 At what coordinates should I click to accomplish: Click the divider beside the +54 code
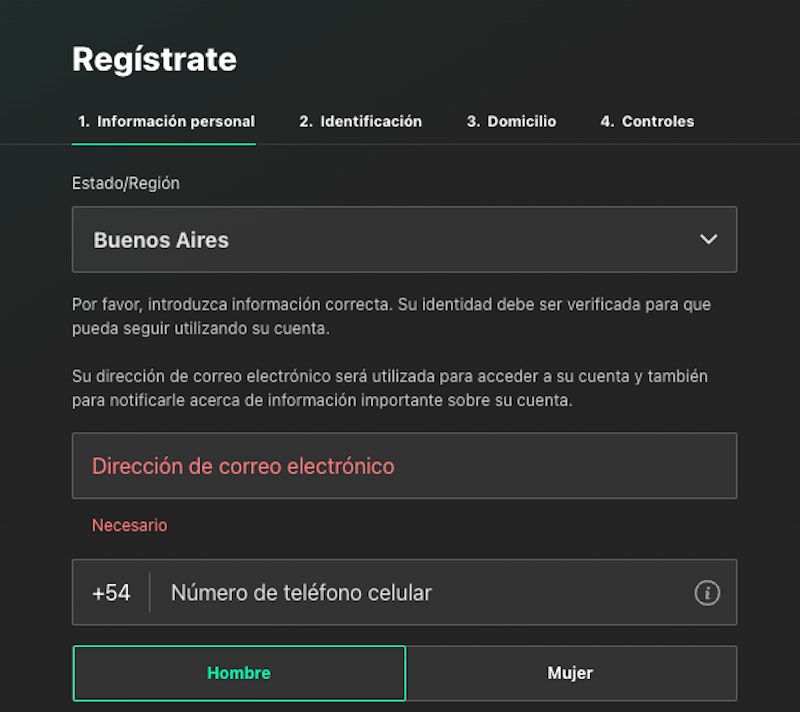[x=150, y=593]
